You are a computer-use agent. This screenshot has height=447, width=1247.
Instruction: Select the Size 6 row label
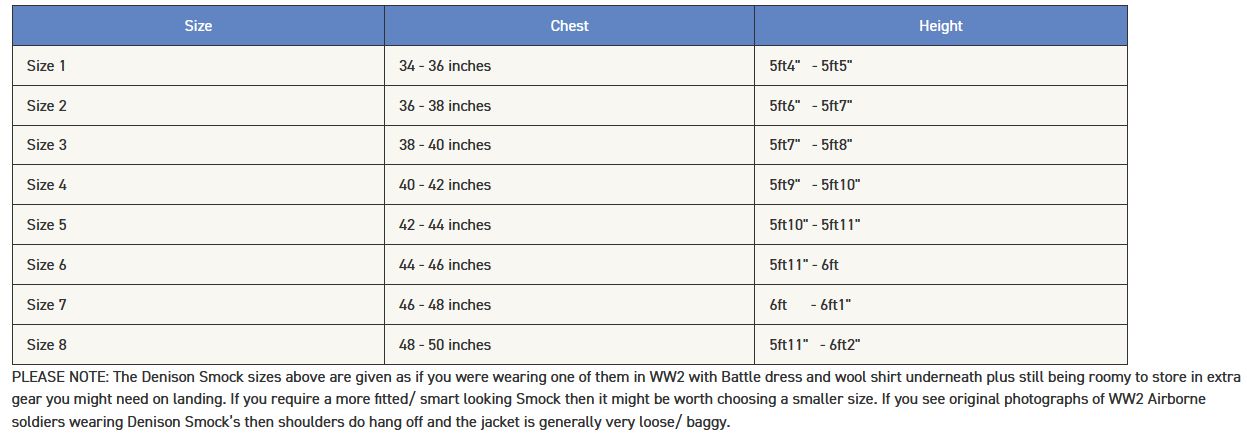click(47, 265)
